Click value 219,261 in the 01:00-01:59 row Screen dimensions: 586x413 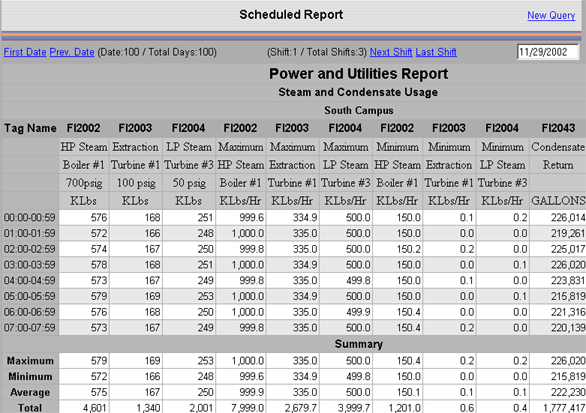[x=568, y=233]
